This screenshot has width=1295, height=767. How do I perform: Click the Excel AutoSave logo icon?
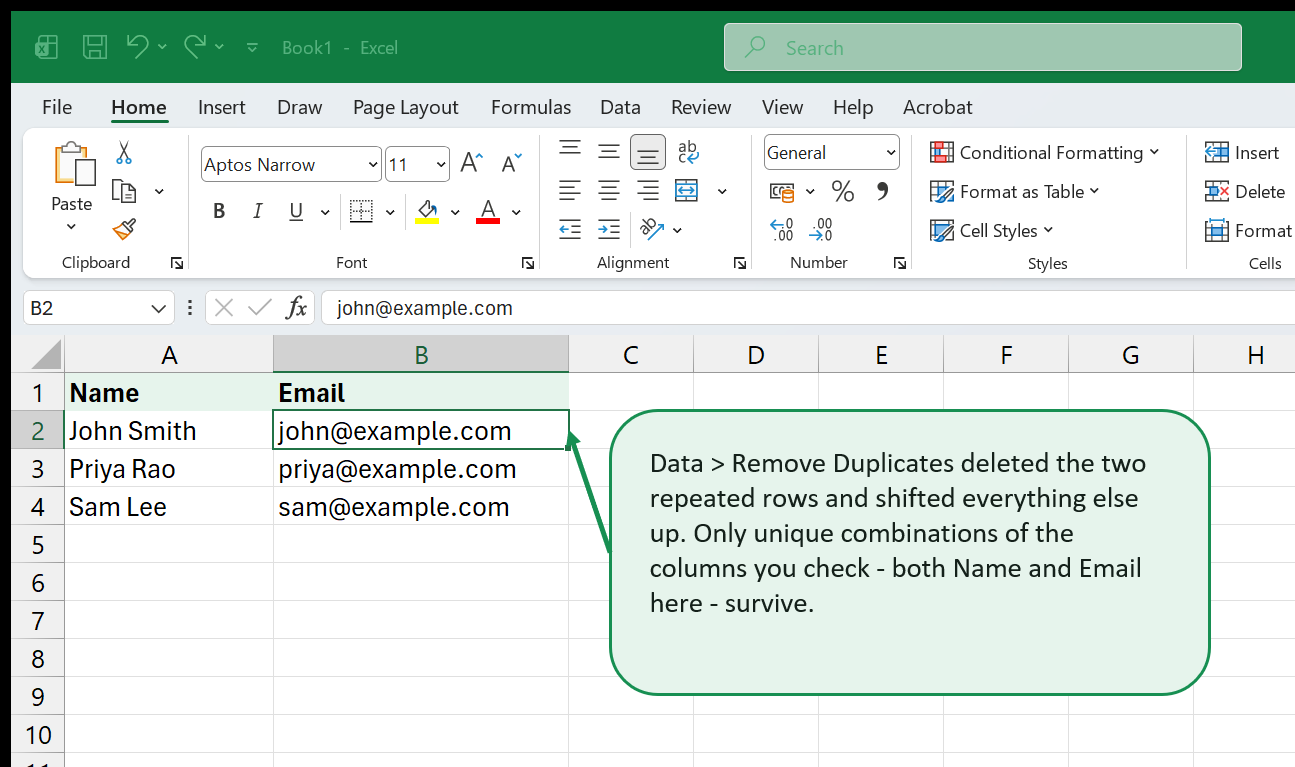pos(46,47)
